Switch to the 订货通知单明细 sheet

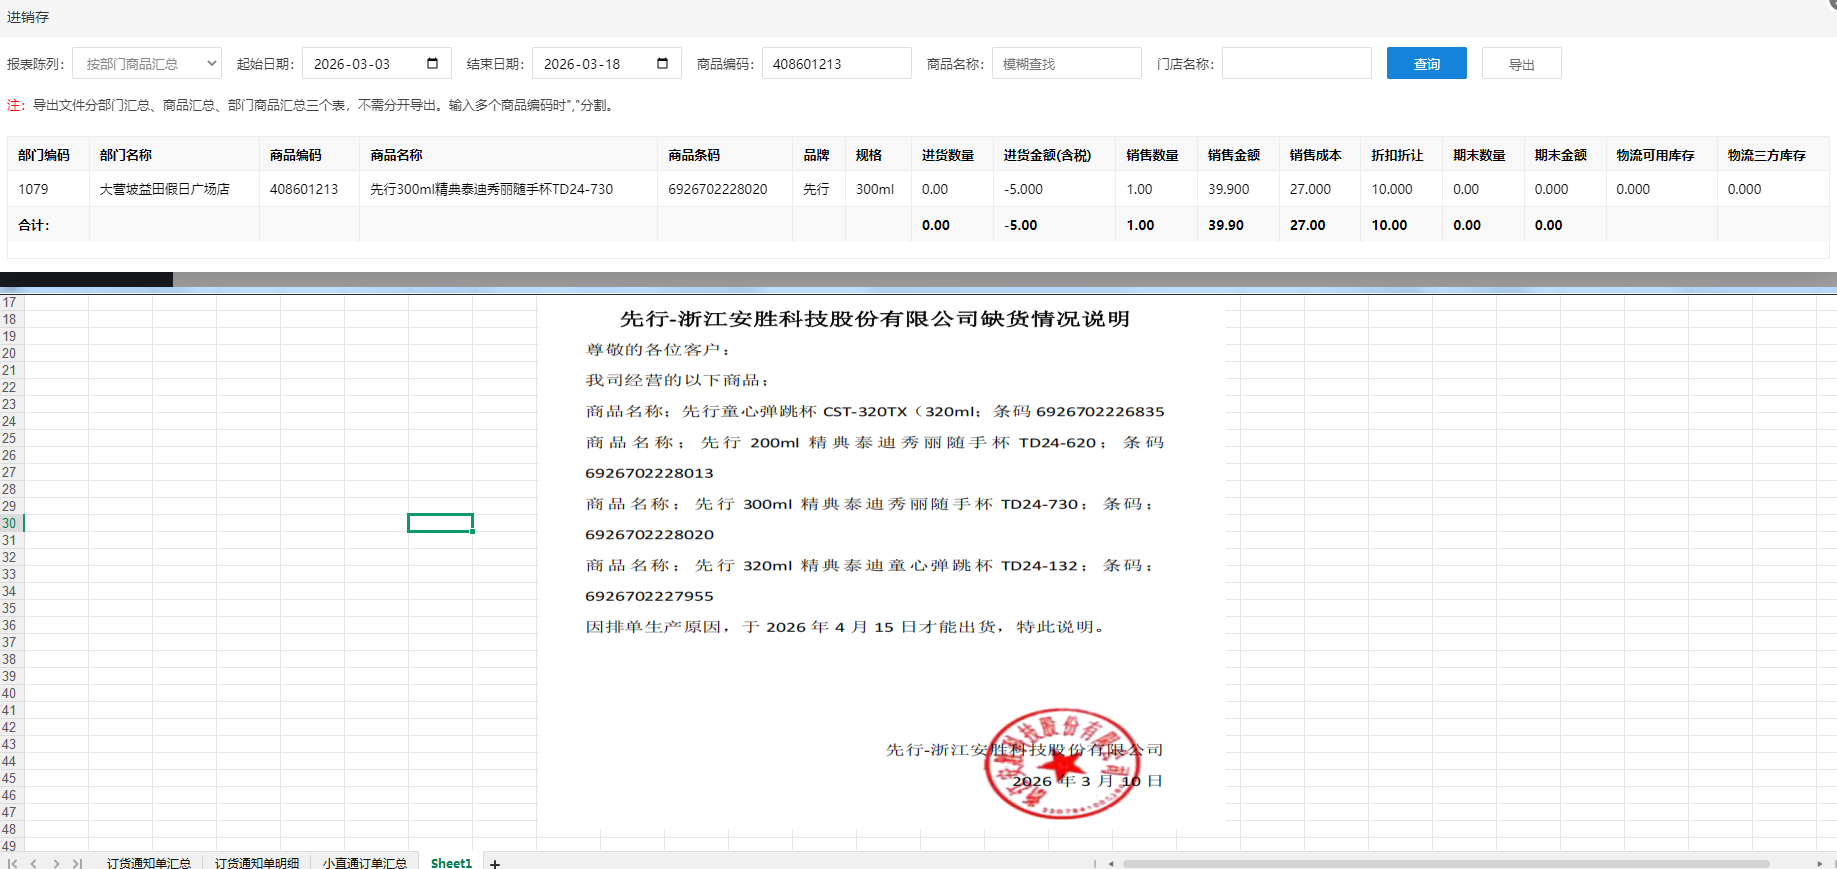tap(257, 863)
